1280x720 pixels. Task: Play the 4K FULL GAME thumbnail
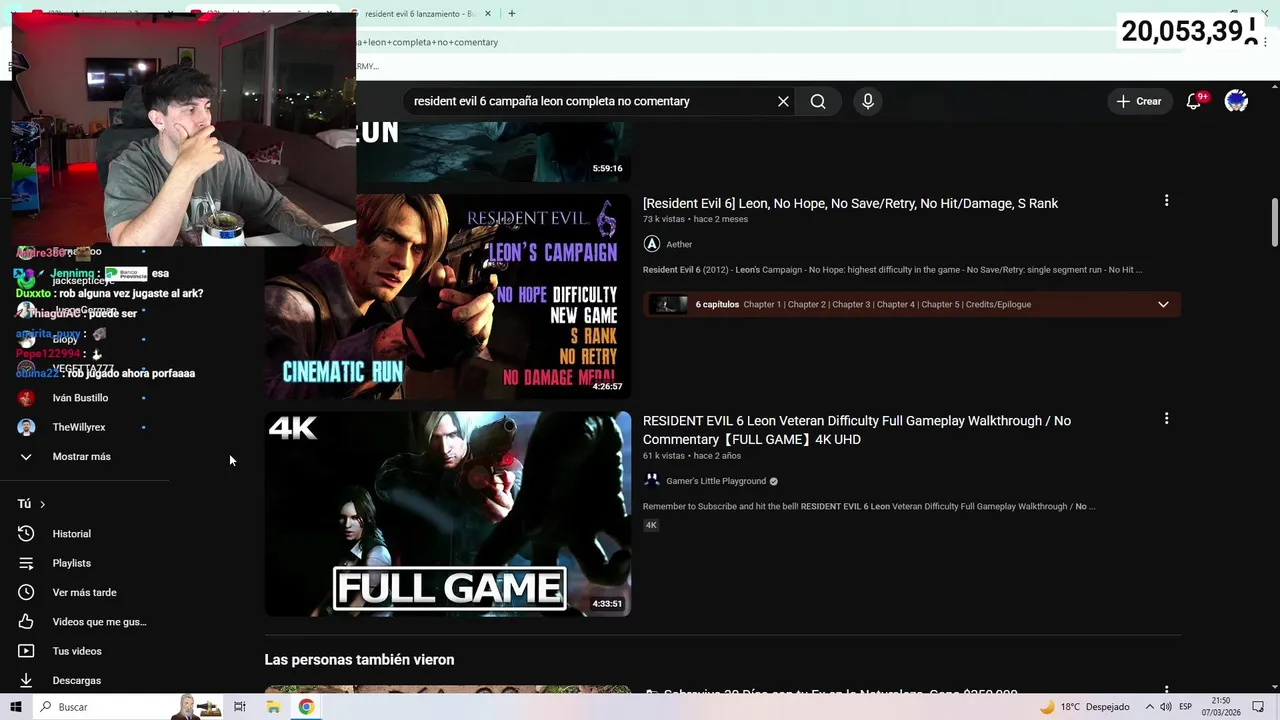447,514
